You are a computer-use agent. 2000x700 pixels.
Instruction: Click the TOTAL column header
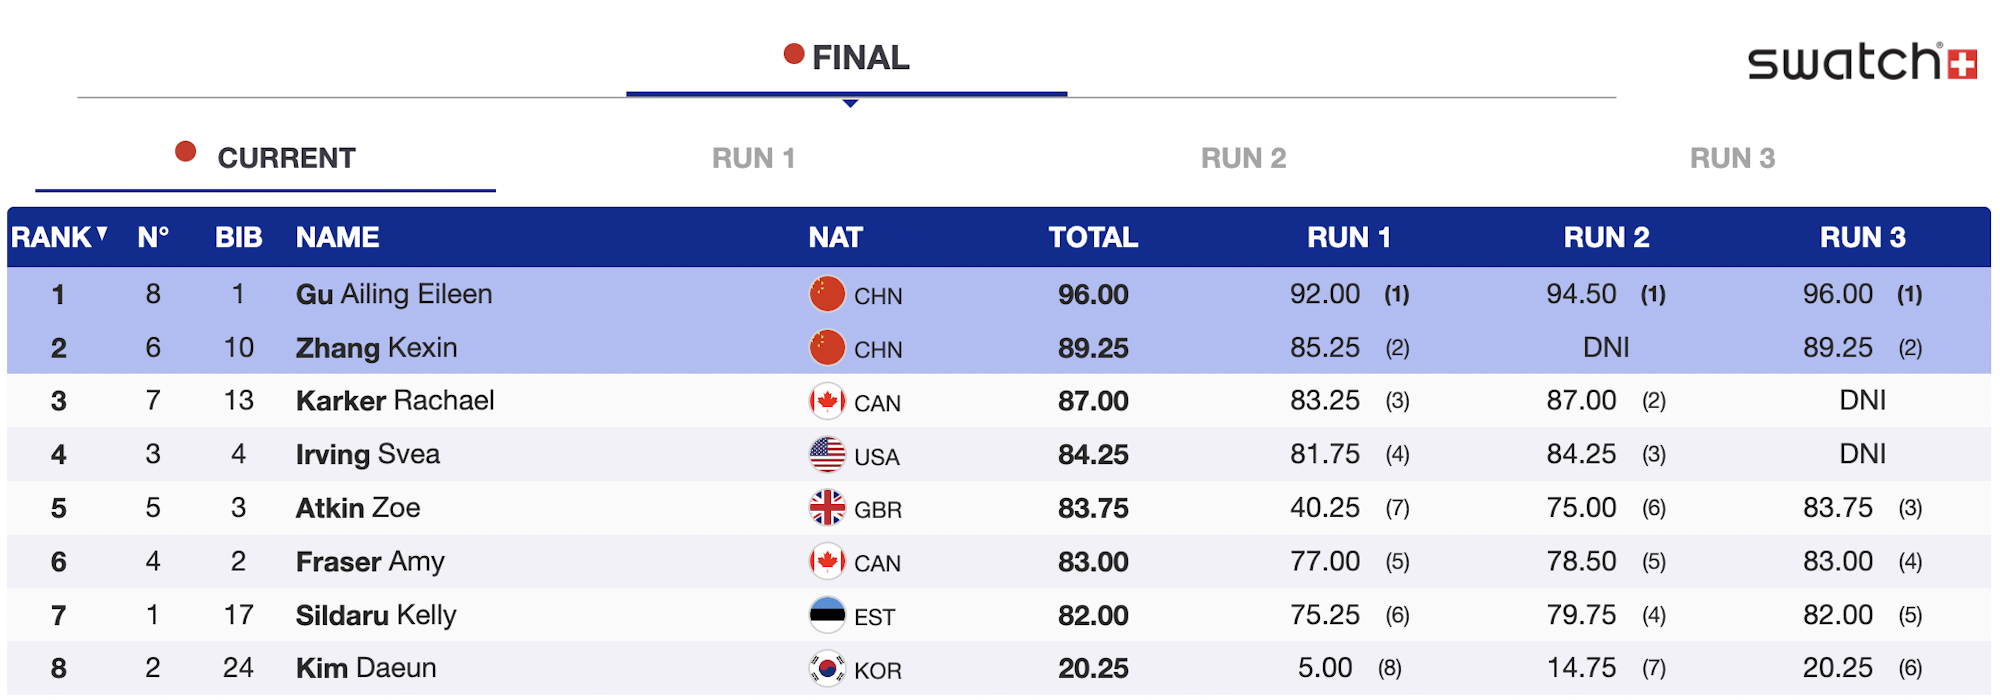1093,237
